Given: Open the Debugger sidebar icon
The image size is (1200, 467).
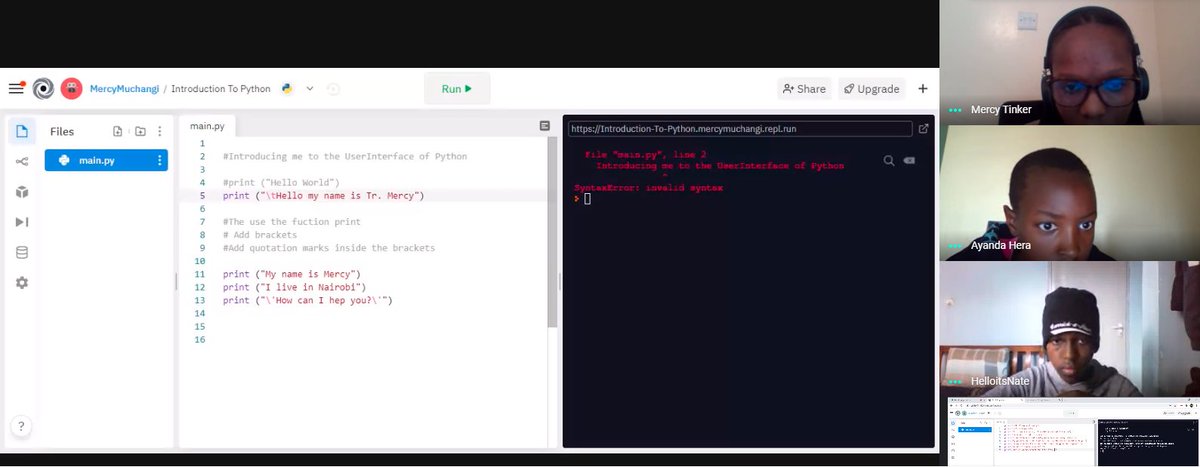Looking at the screenshot, I should [22, 222].
